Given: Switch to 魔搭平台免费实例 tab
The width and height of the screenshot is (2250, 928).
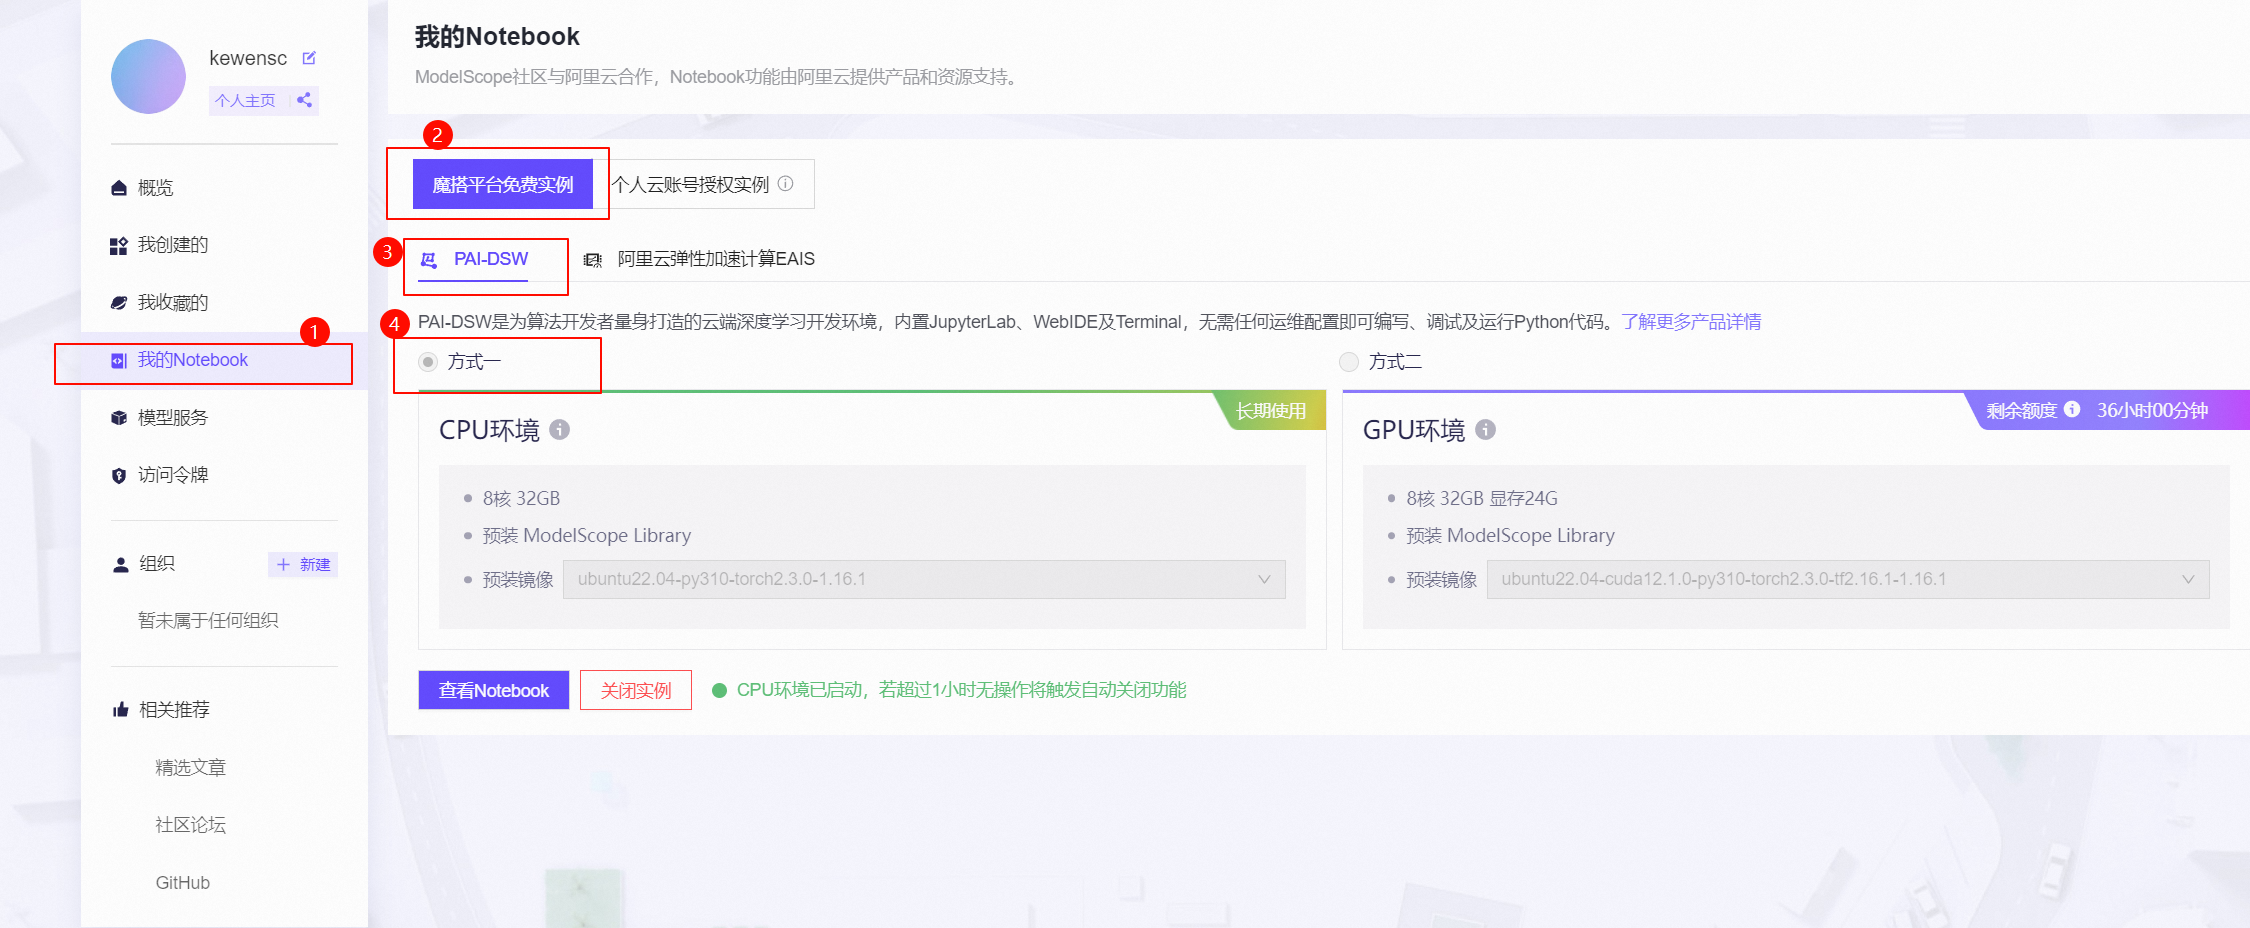Looking at the screenshot, I should tap(503, 185).
